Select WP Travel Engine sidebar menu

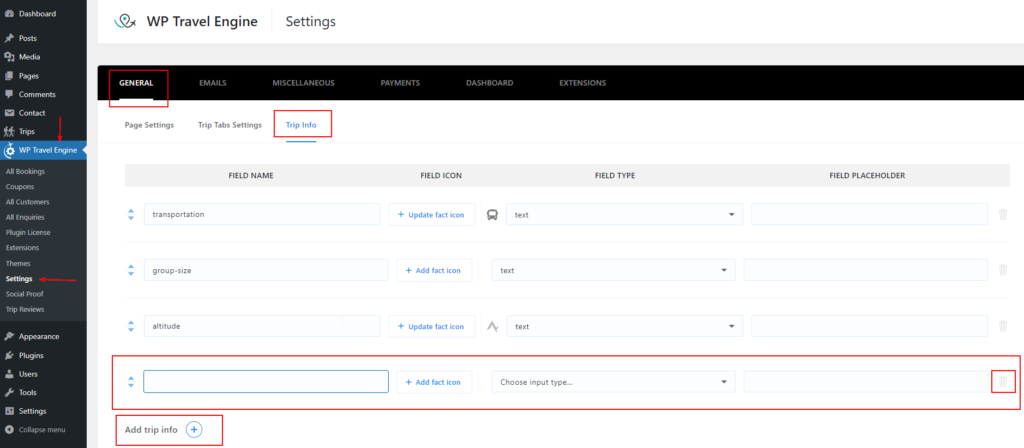(43, 151)
